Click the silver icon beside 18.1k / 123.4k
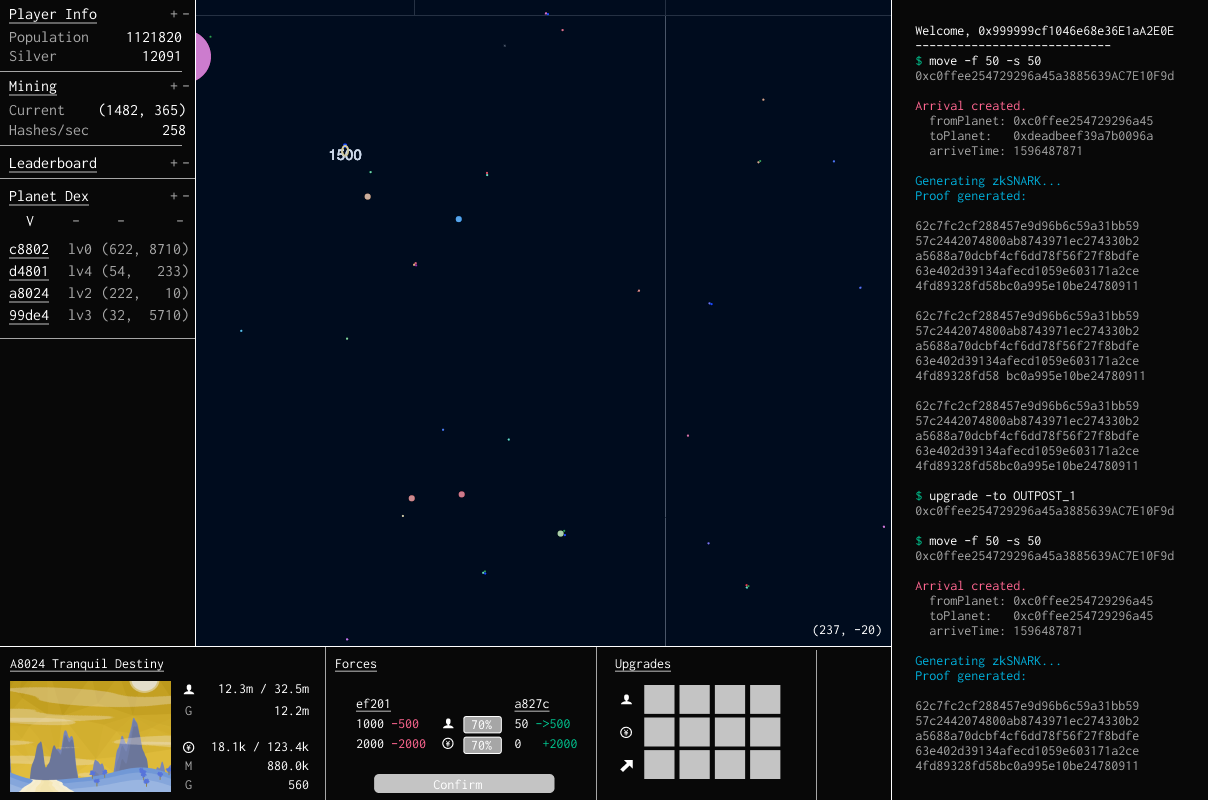 (189, 747)
